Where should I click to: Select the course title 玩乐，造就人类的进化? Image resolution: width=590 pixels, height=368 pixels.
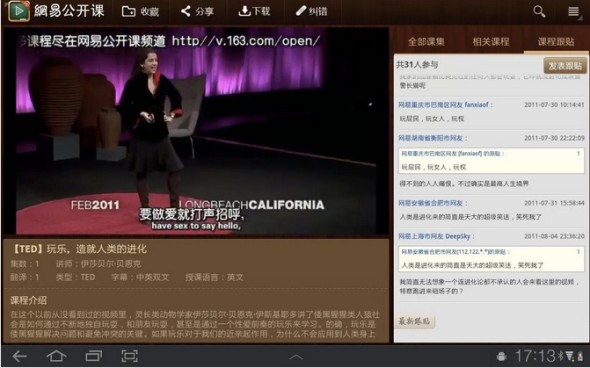[96, 249]
